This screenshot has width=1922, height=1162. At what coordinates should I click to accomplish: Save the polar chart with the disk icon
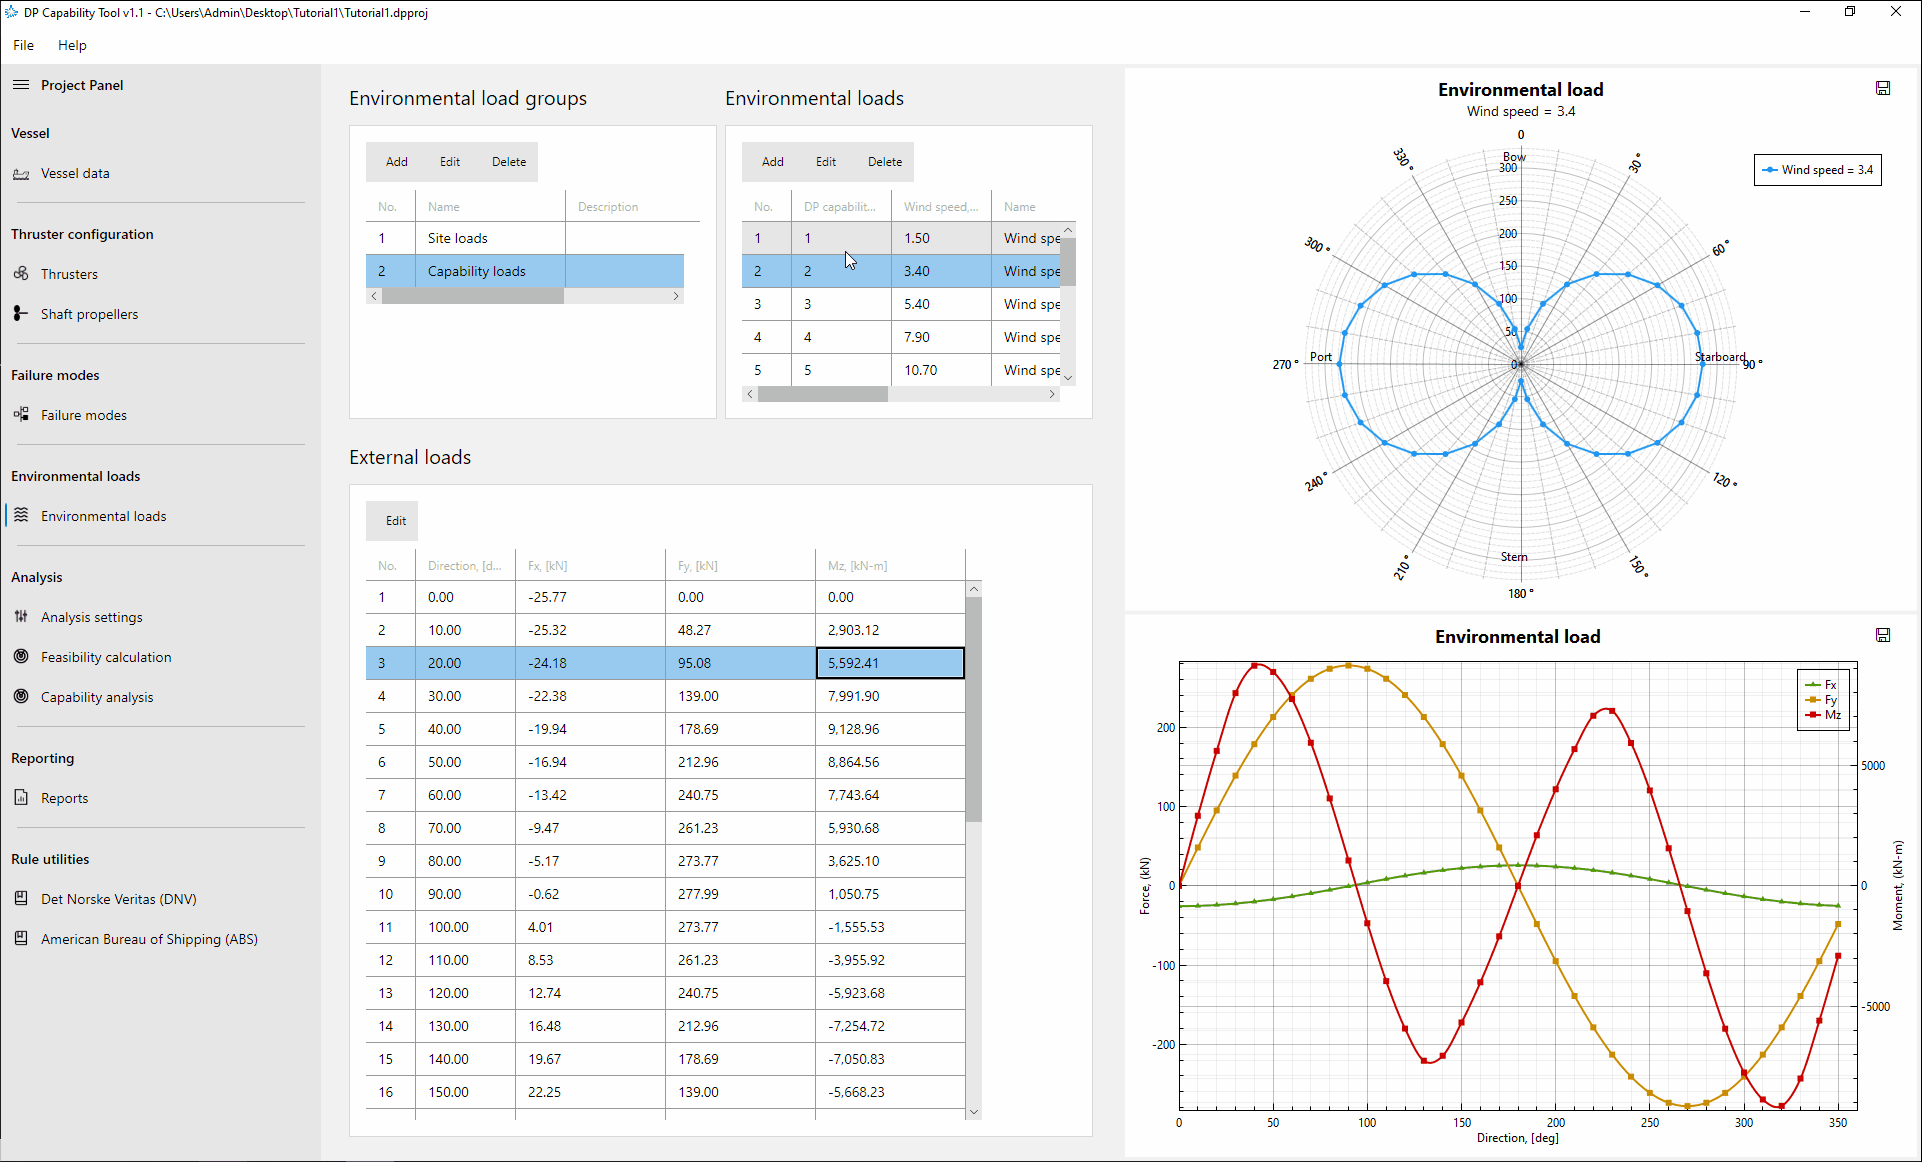(x=1883, y=89)
